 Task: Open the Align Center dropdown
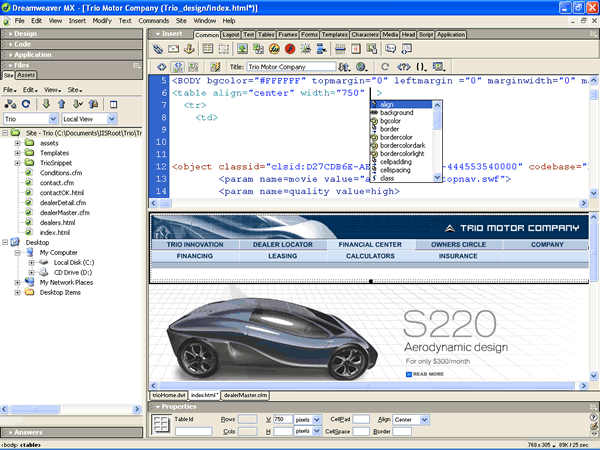tap(424, 420)
